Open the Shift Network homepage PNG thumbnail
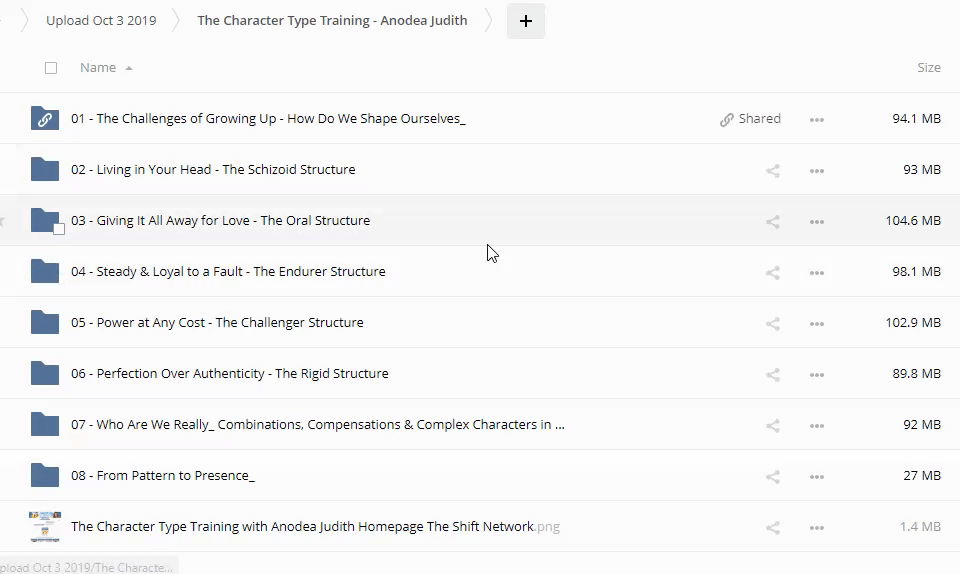The image size is (960, 574). (45, 526)
